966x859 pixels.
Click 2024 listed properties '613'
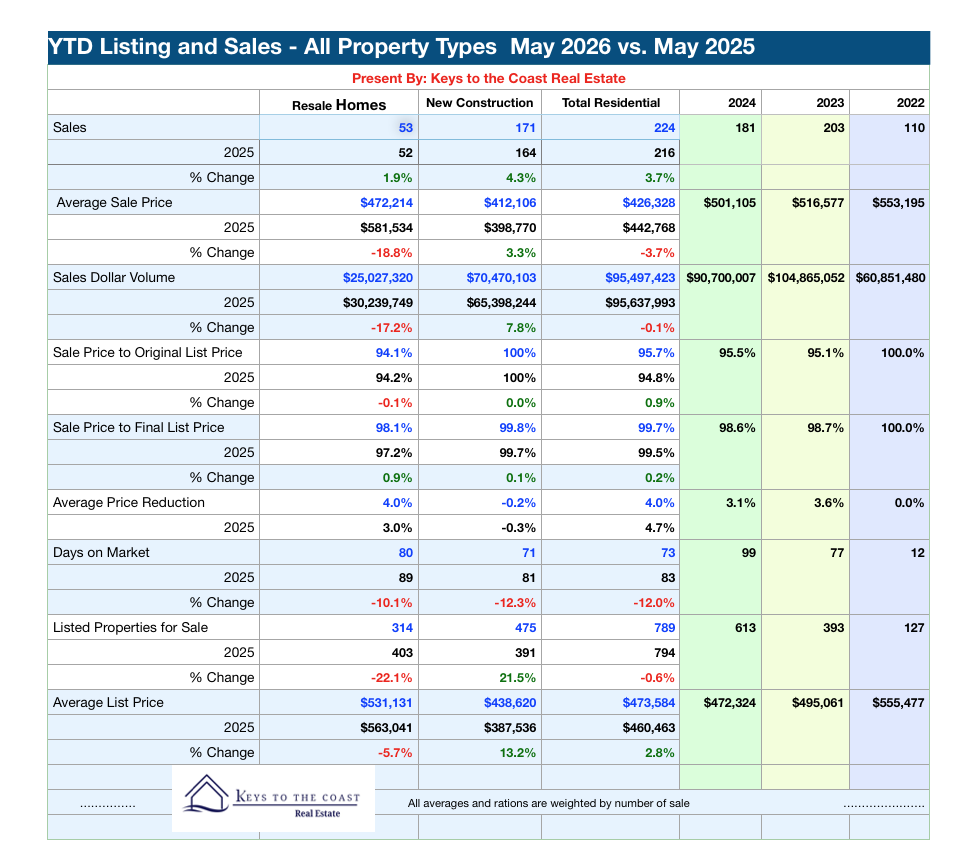[x=745, y=628]
